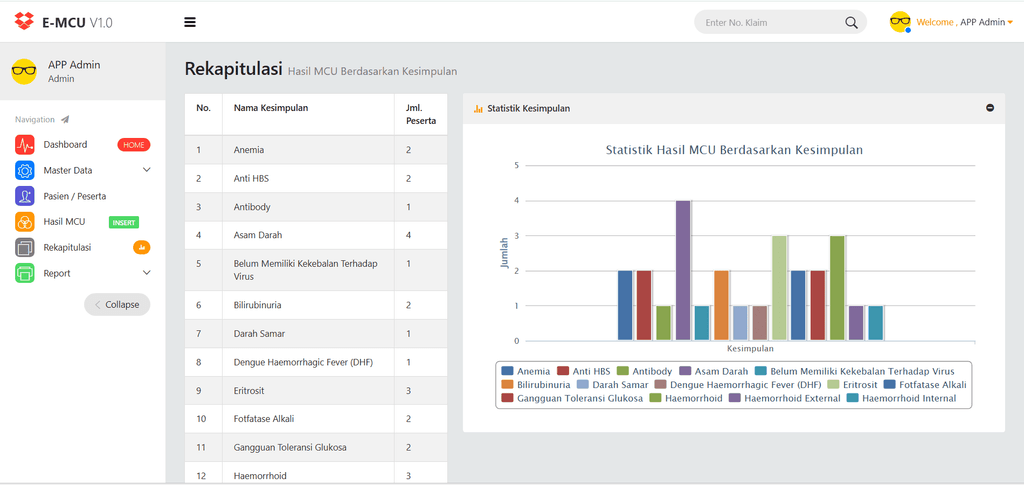Expand the Report chevron
The width and height of the screenshot is (1024, 485).
pos(146,273)
